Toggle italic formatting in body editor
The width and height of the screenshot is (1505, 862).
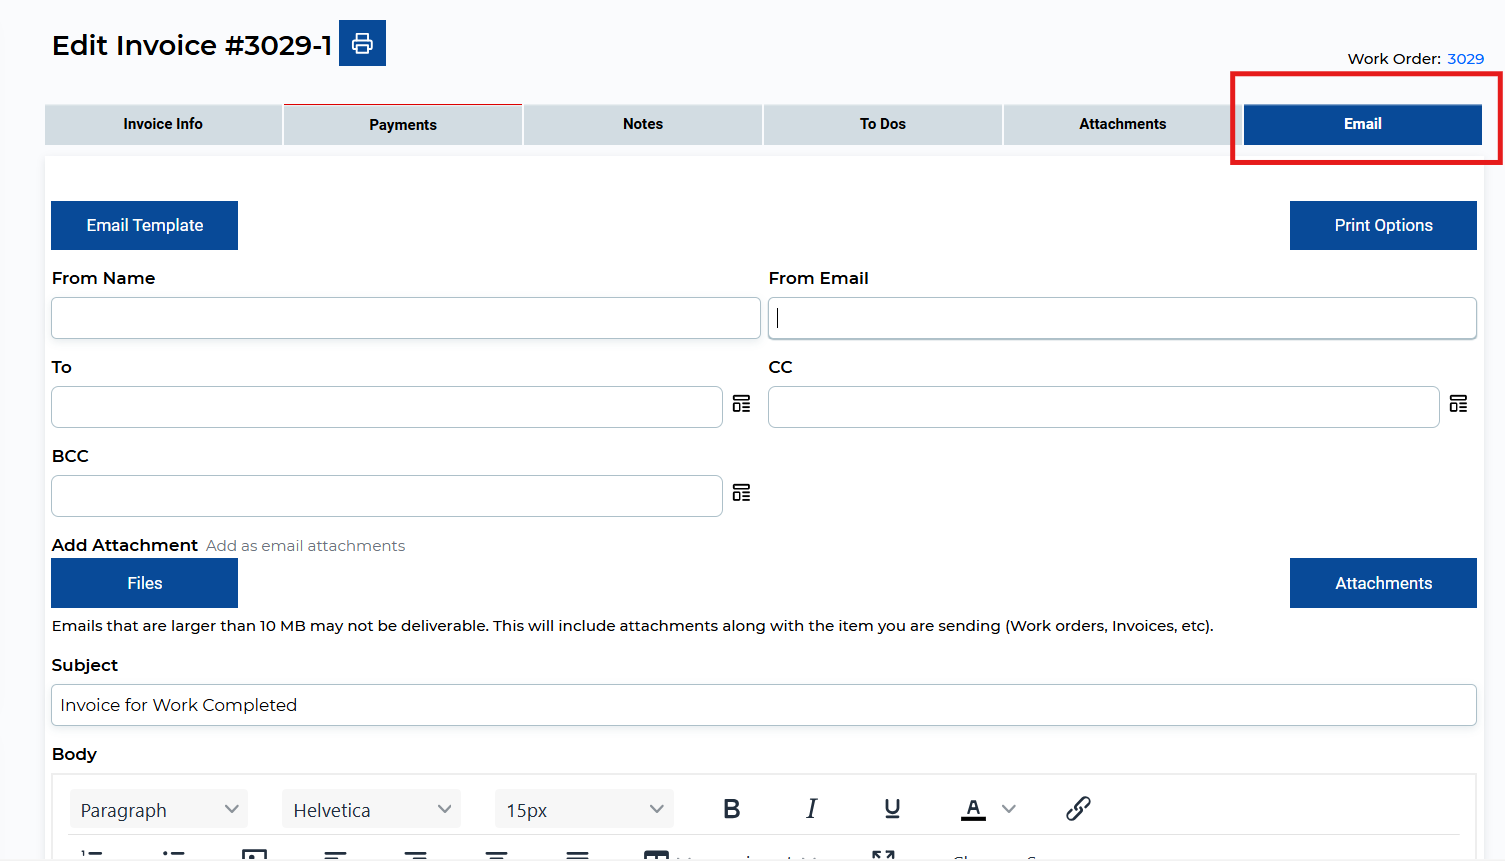811,809
